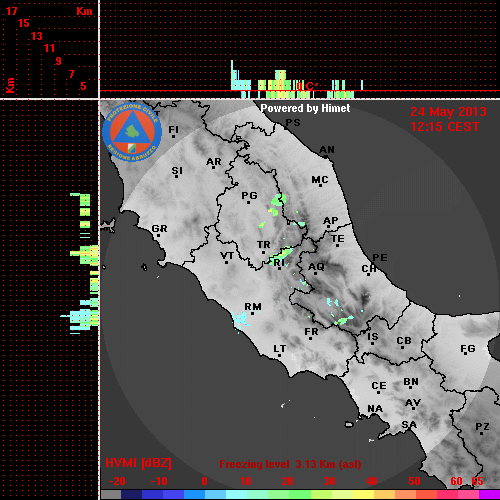Click the '9' height scale label
Screen dimensions: 500x500
click(59, 61)
